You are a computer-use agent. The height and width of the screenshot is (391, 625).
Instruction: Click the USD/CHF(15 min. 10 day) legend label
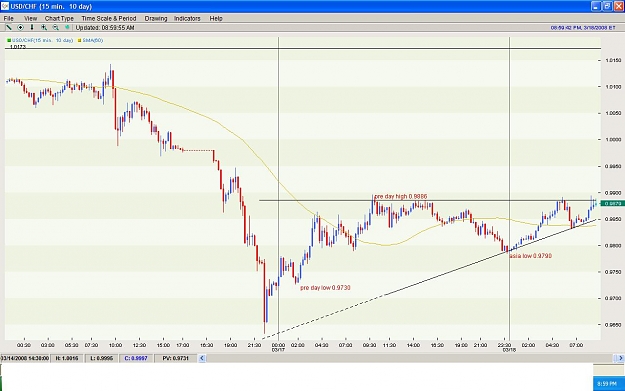coord(42,40)
